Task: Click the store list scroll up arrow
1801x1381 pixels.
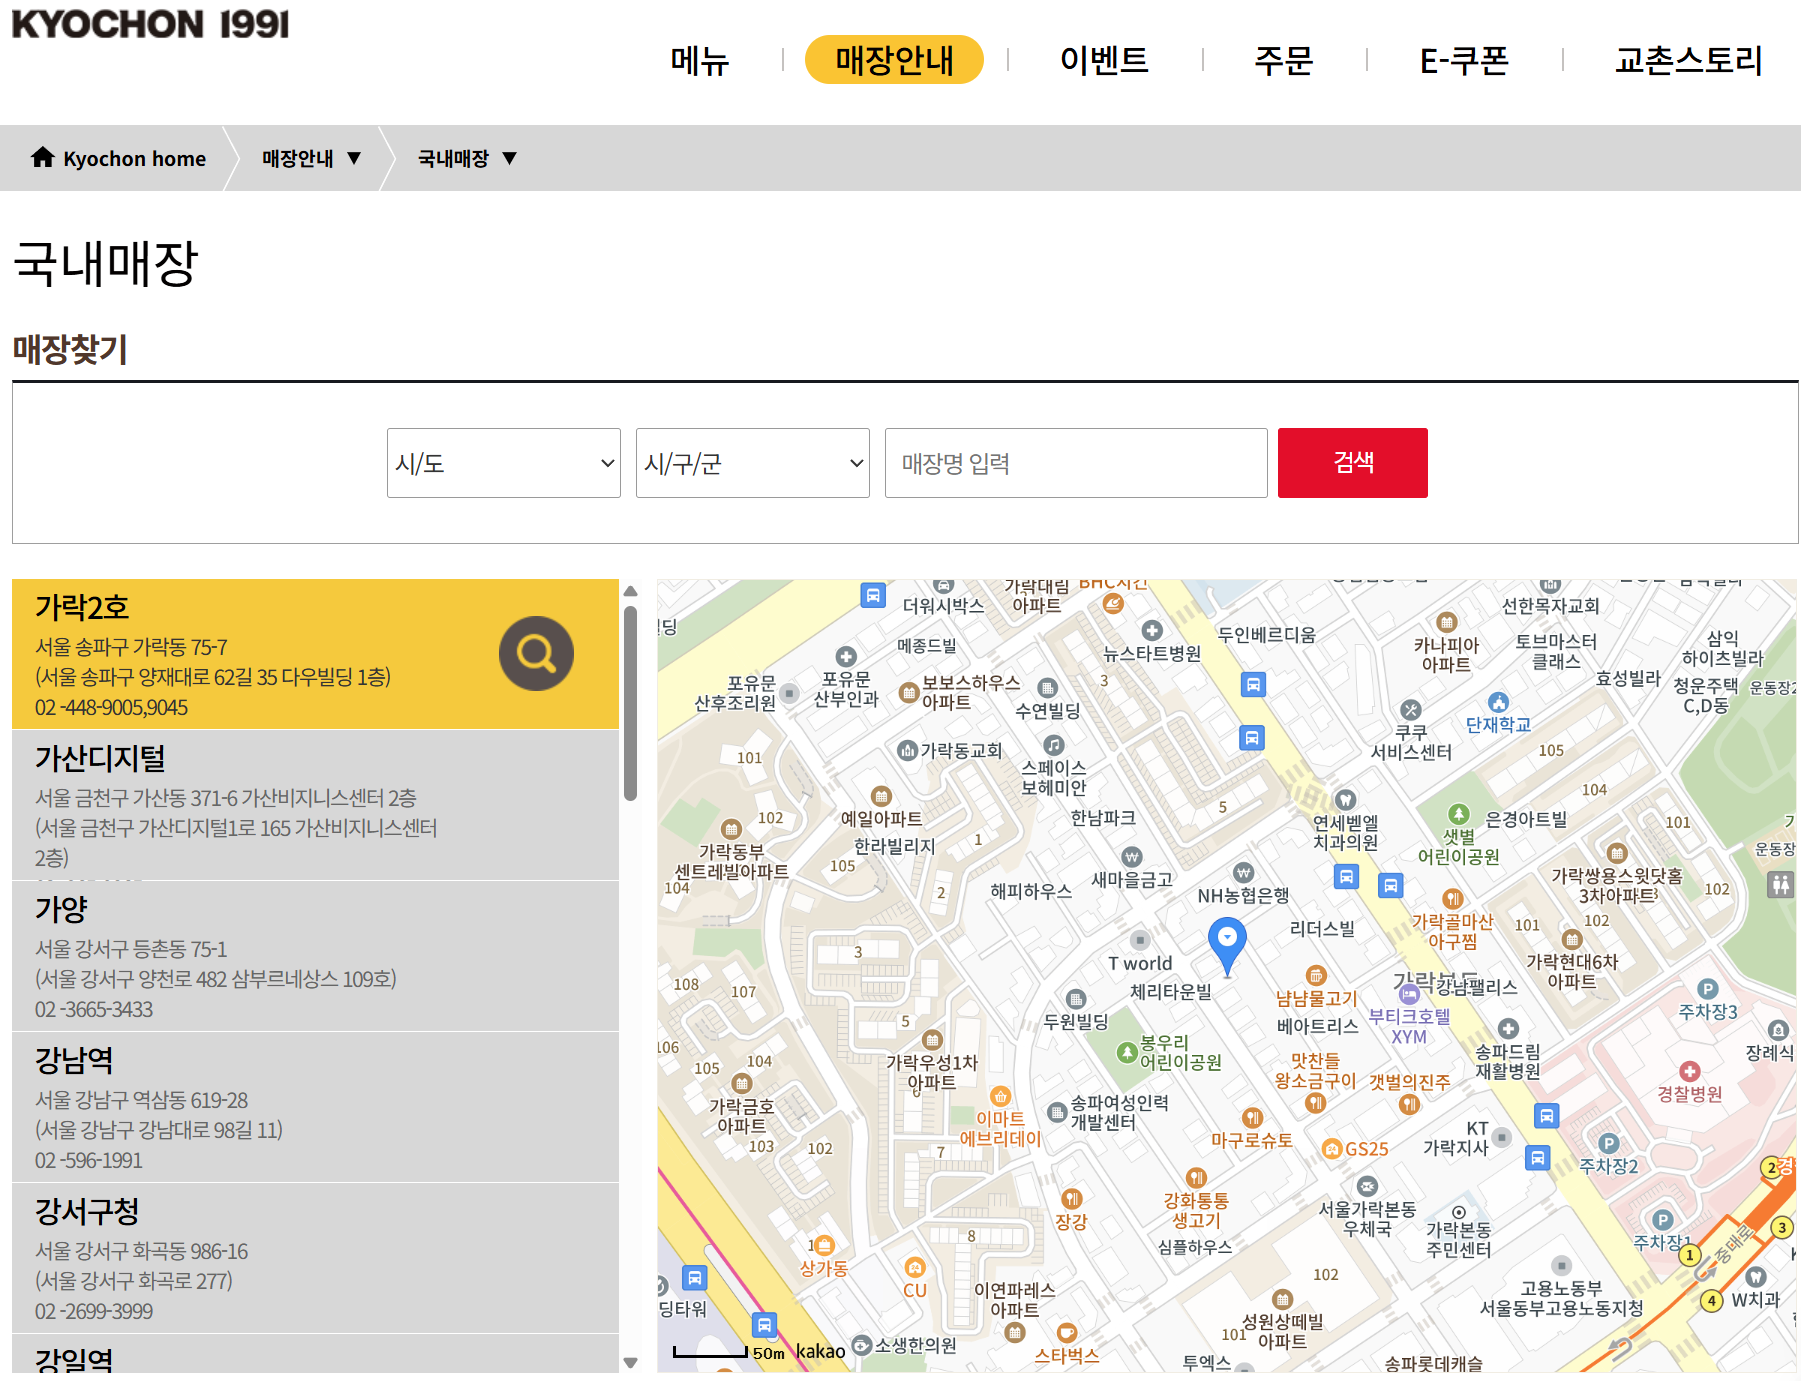Action: tap(630, 591)
